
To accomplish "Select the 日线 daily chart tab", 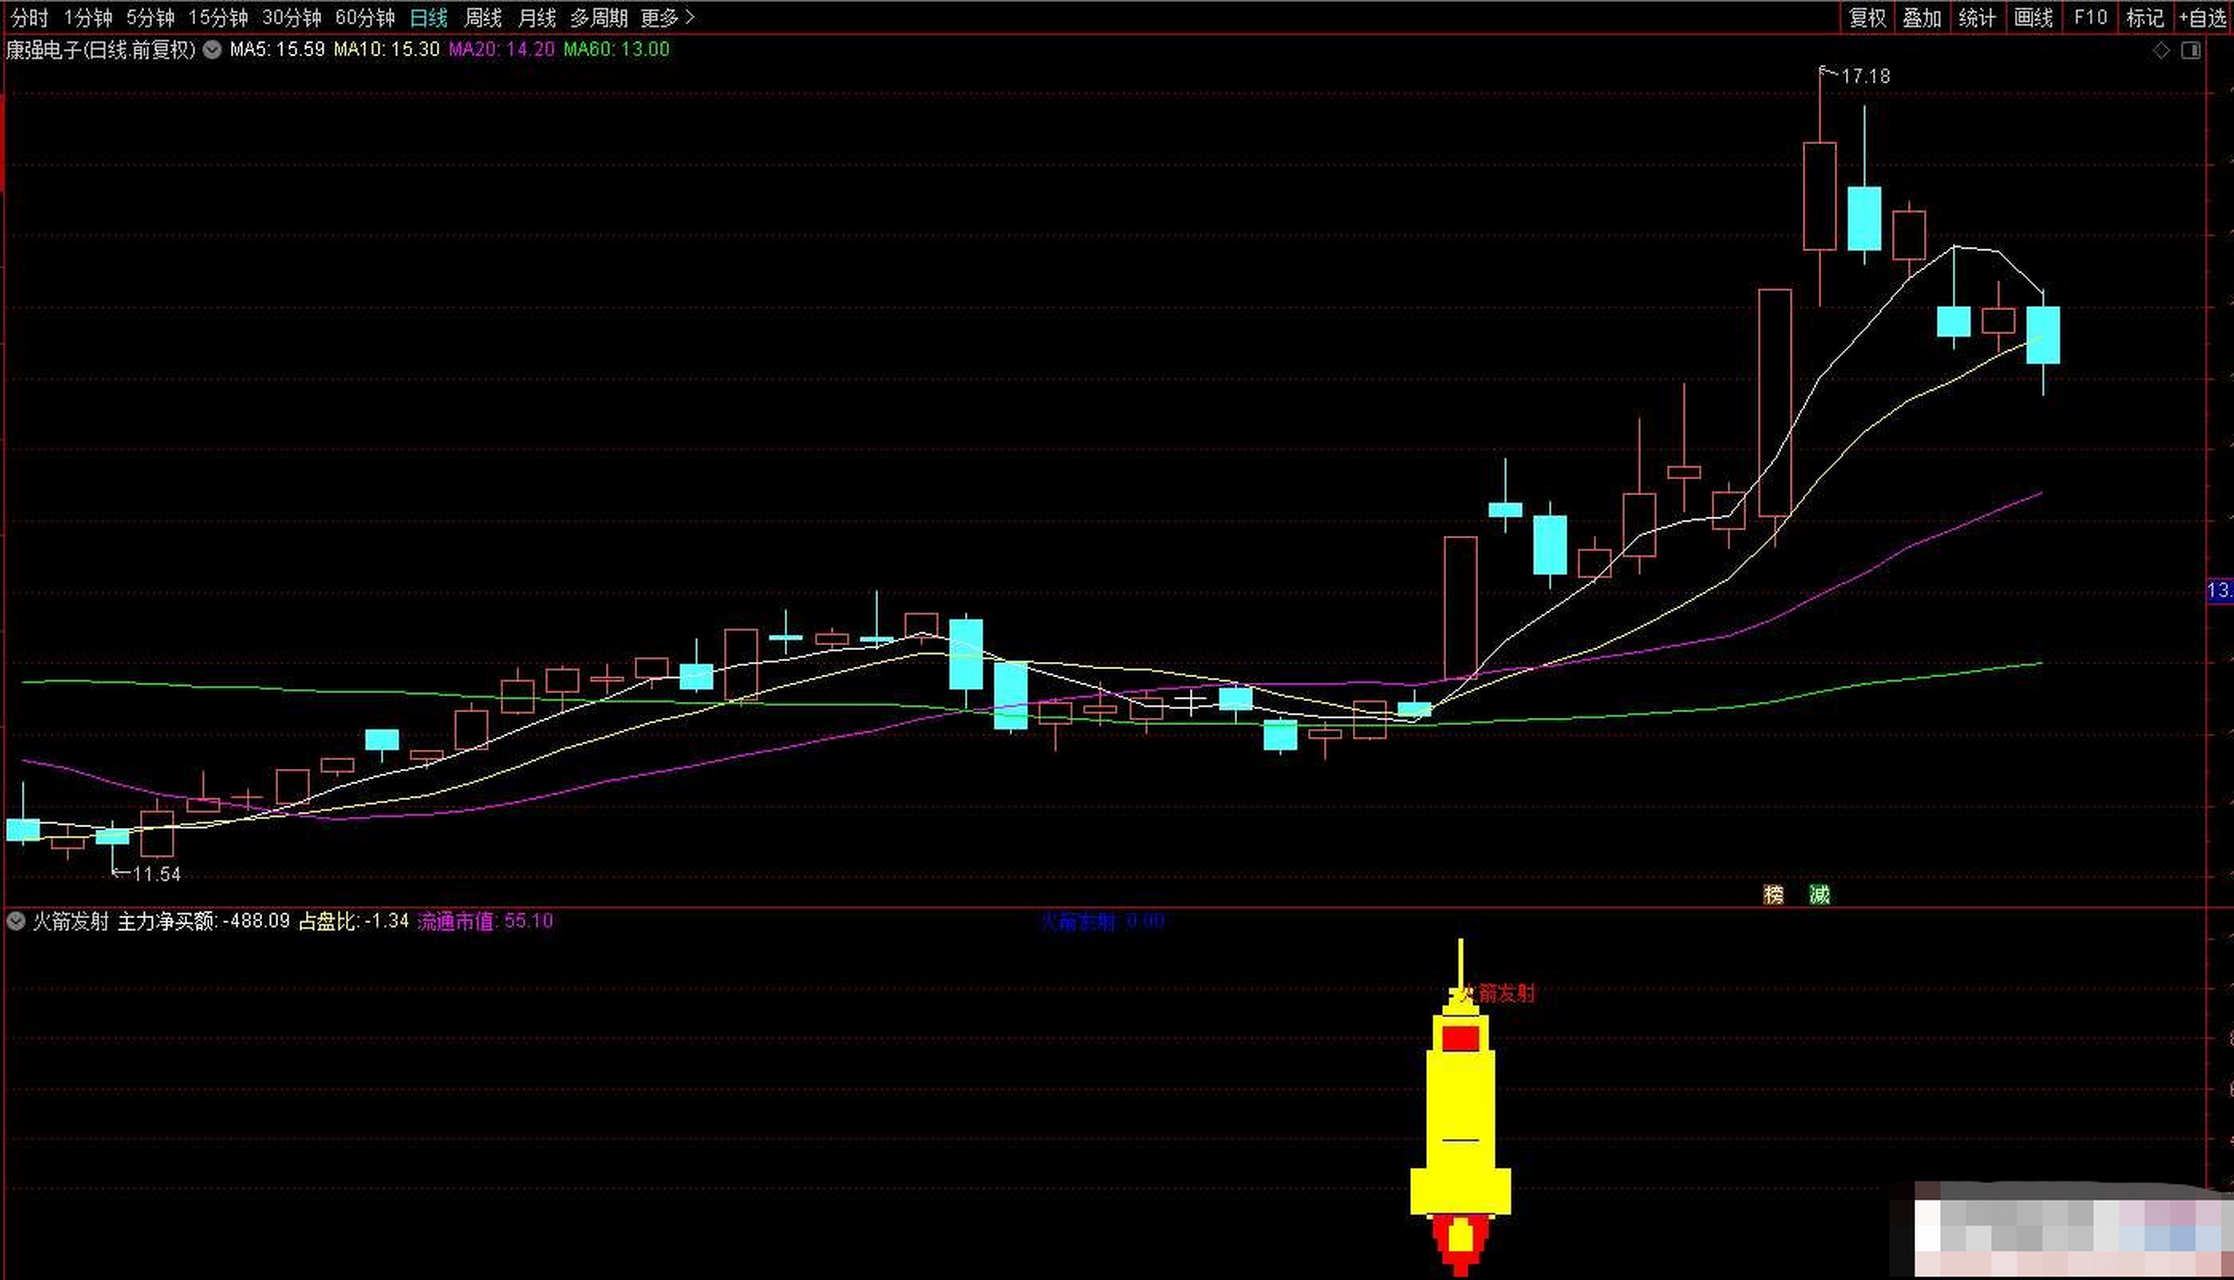I will click(428, 17).
